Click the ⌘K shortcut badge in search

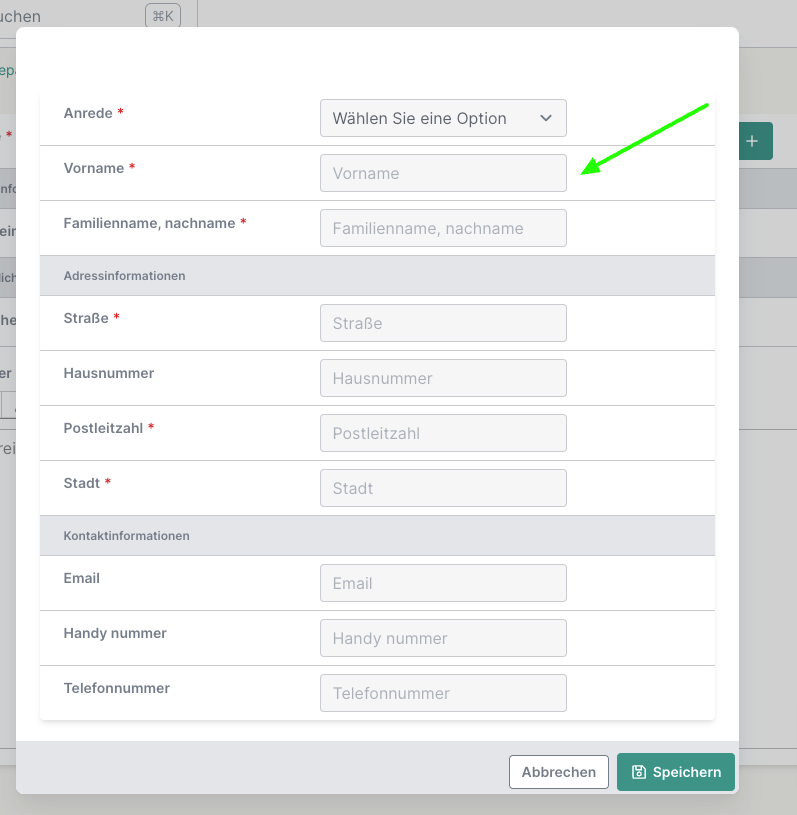[163, 15]
